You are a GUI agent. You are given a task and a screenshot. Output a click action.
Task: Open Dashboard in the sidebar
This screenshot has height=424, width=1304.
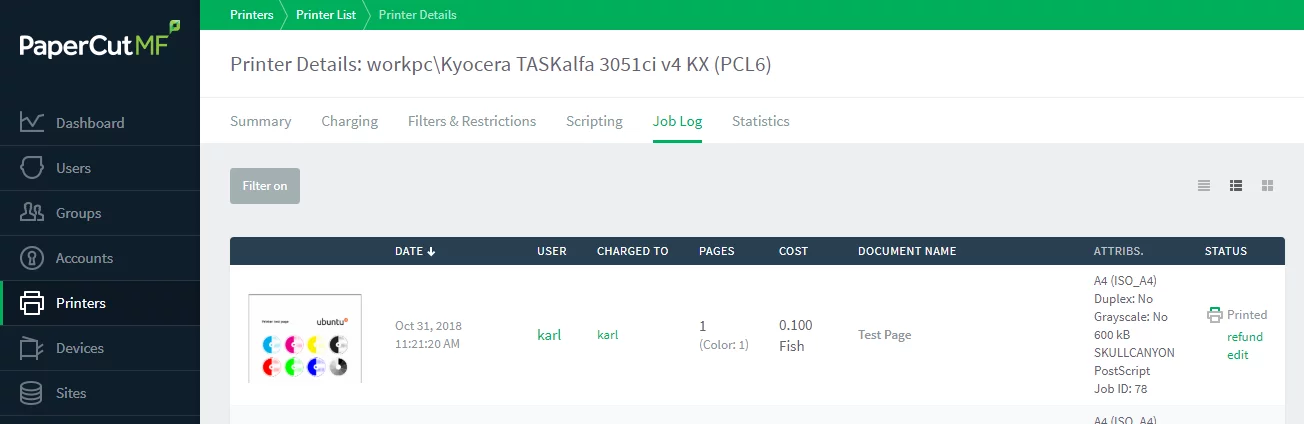(100, 123)
